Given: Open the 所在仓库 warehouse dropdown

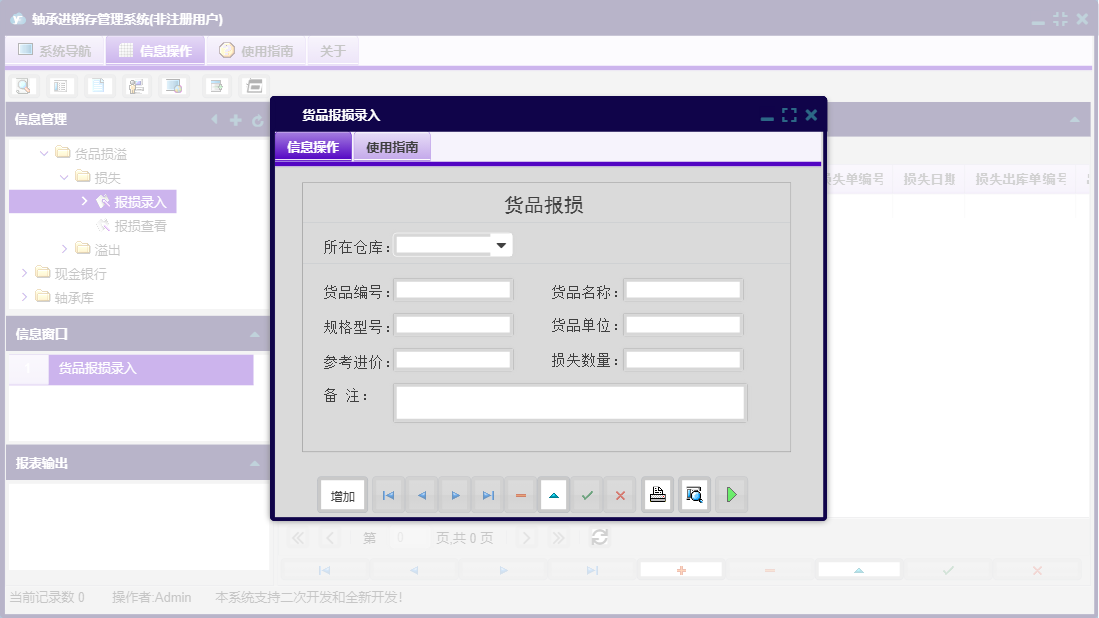Looking at the screenshot, I should pyautogui.click(x=501, y=244).
